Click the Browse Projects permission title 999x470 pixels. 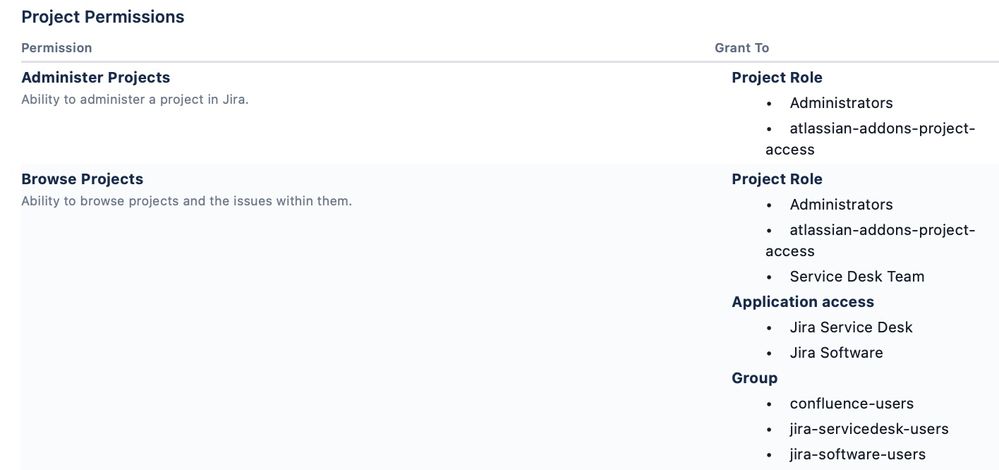82,180
